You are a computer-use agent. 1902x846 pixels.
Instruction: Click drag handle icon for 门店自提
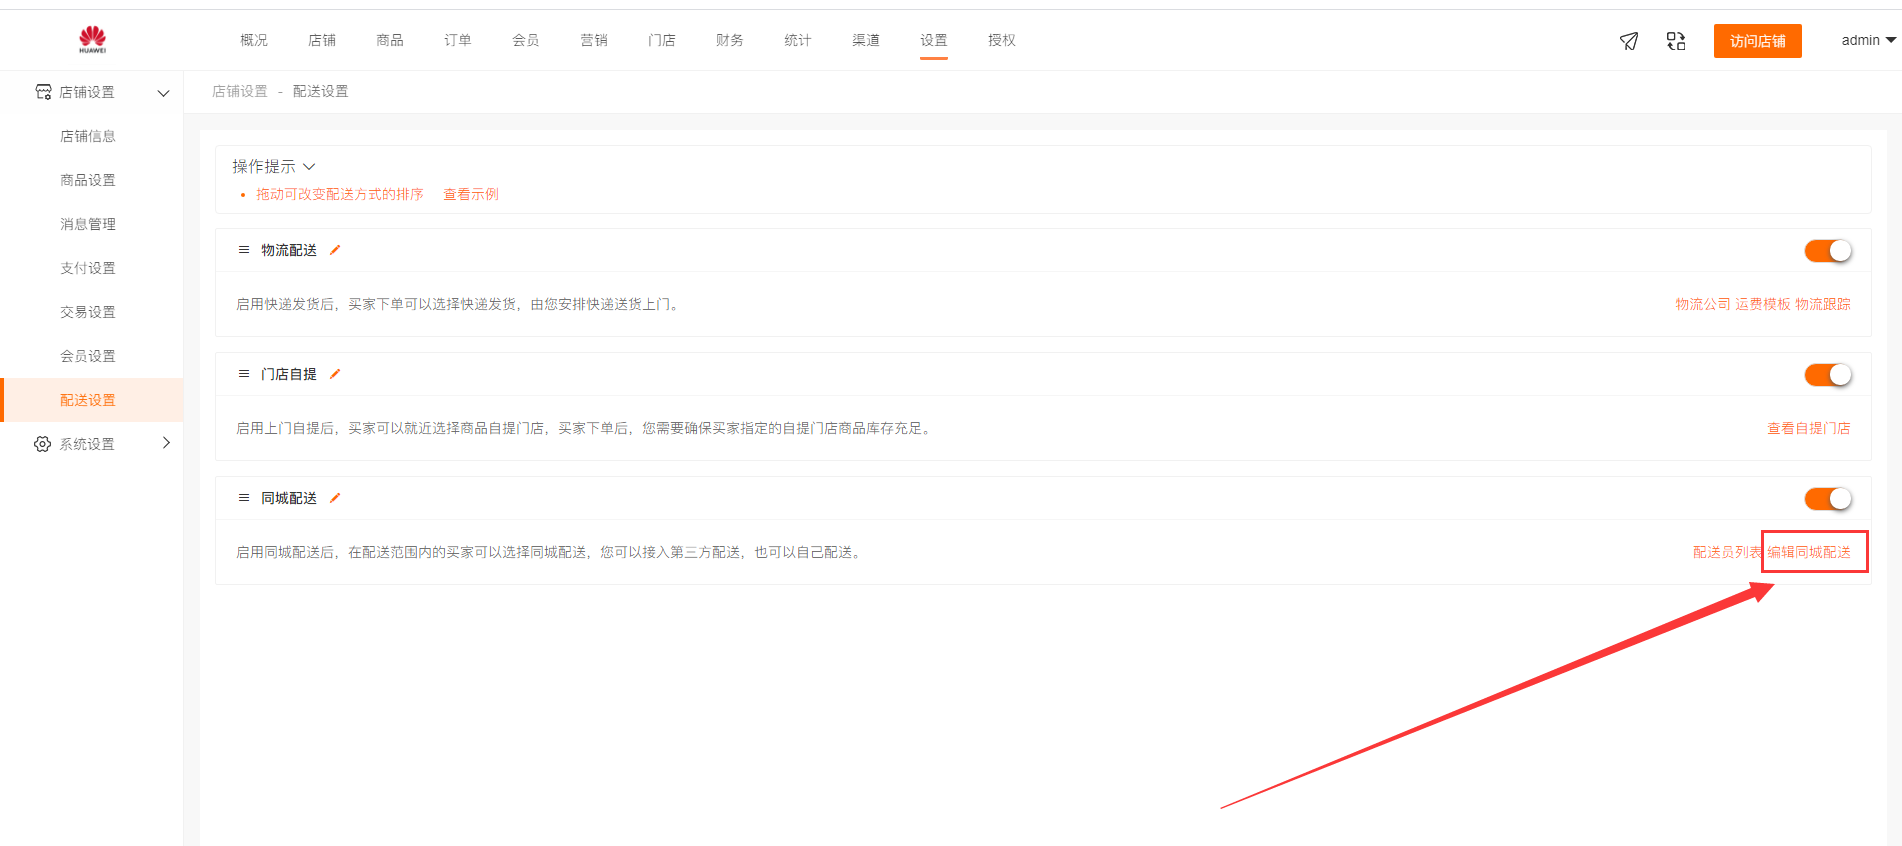tap(243, 374)
